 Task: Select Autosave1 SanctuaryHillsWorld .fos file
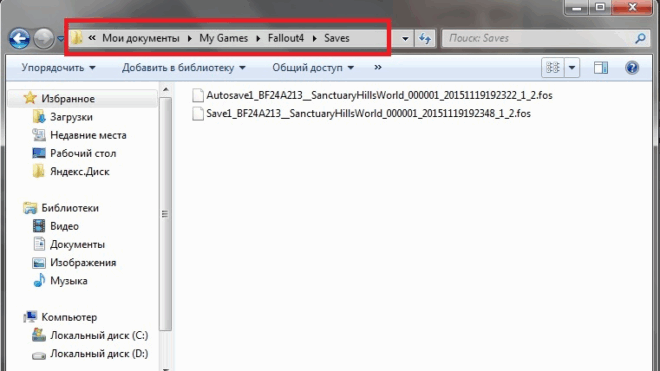(x=372, y=96)
